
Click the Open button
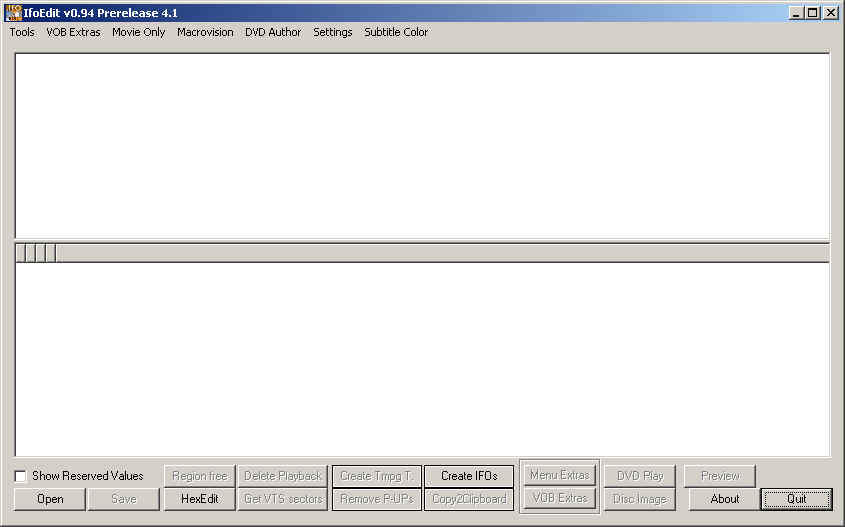coord(50,499)
